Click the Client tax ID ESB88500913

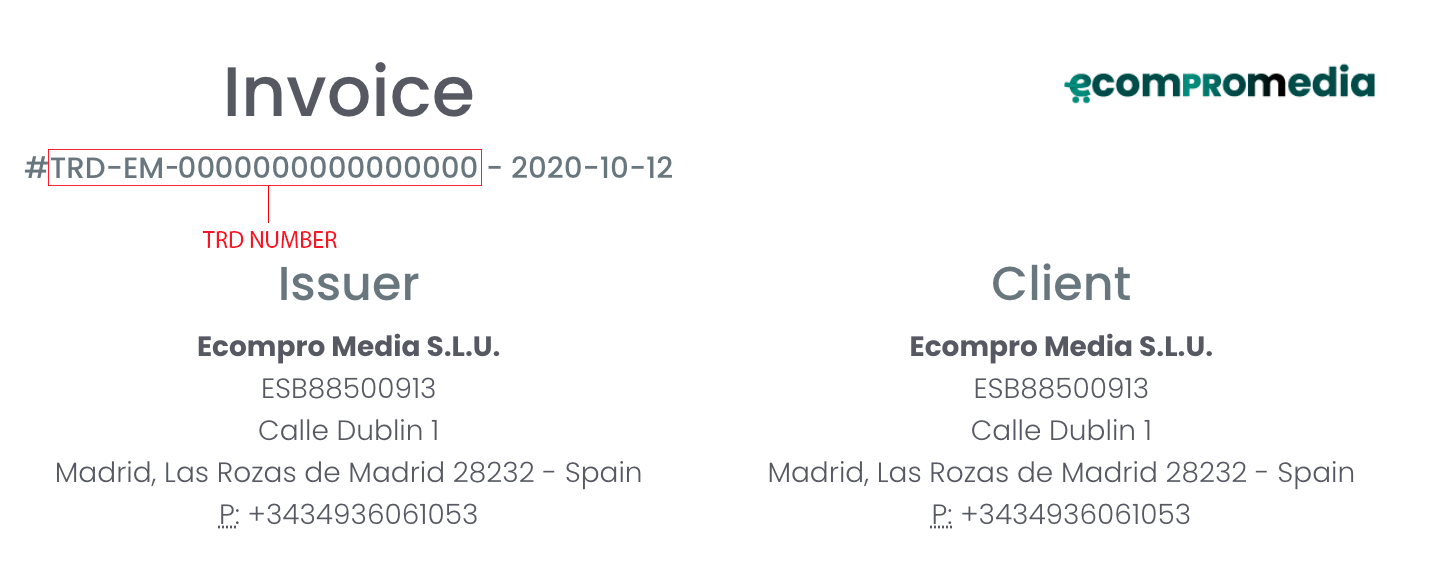(x=1061, y=388)
